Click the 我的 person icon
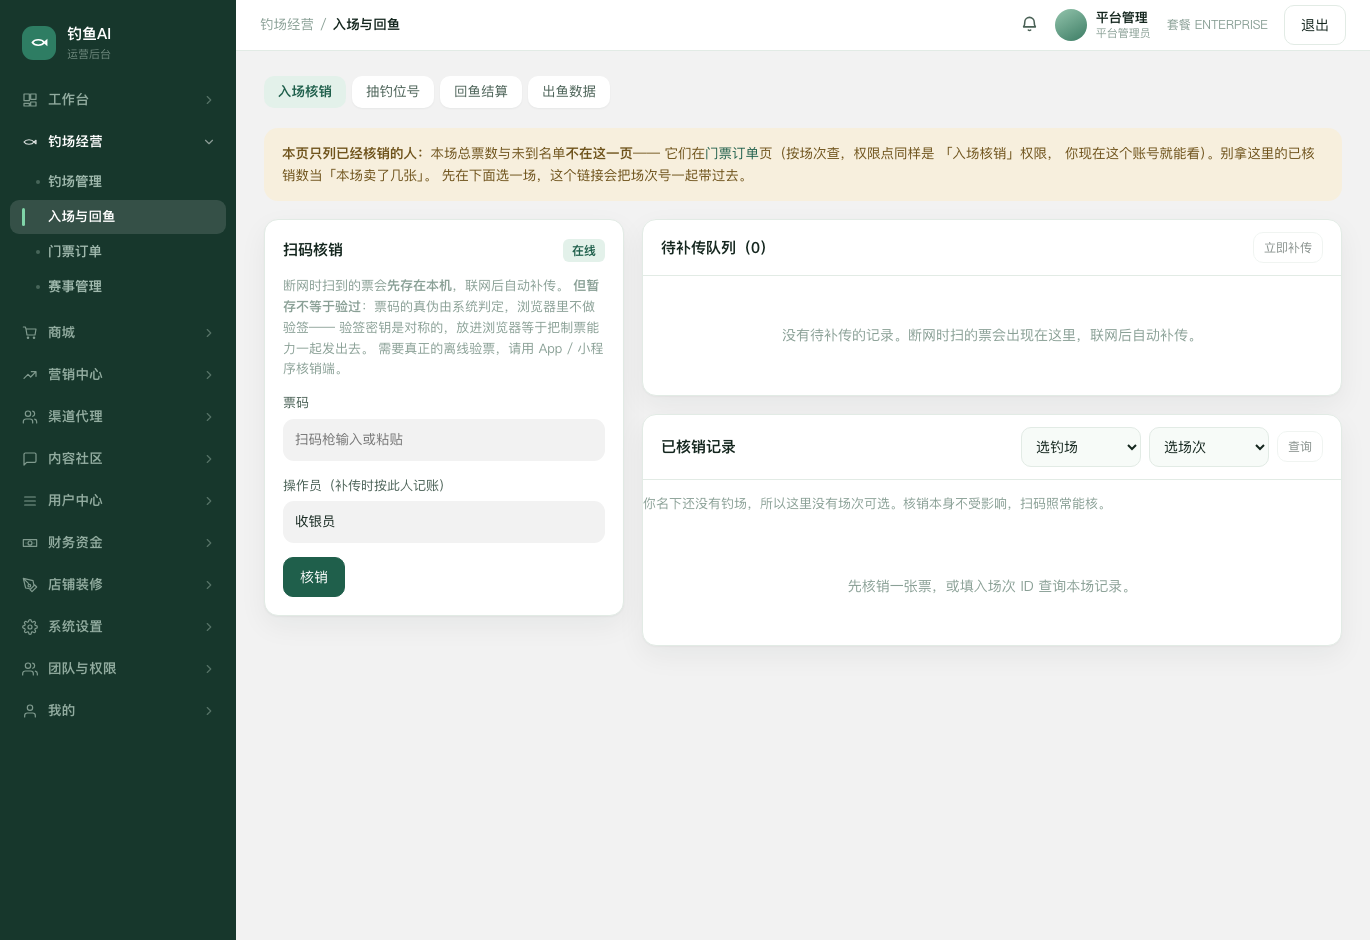The width and height of the screenshot is (1370, 940). pyautogui.click(x=30, y=711)
